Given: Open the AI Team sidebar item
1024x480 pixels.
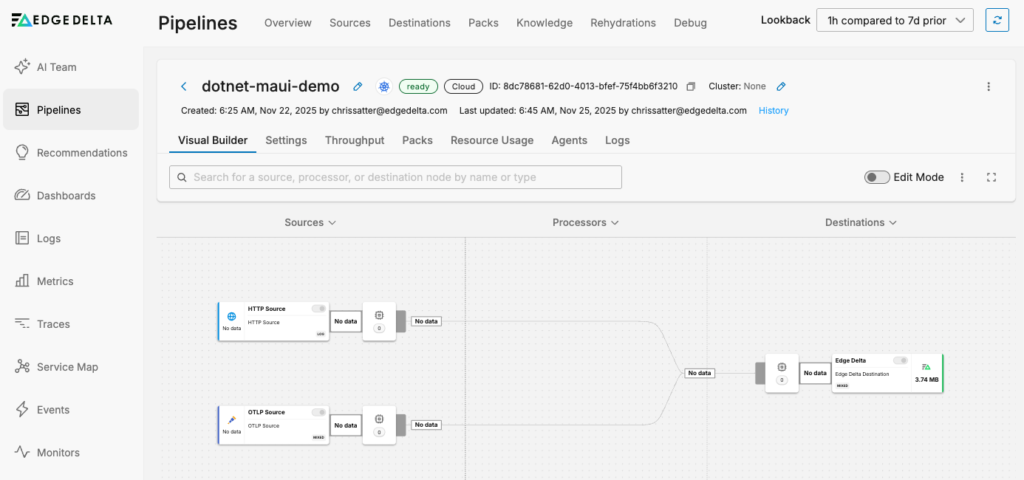Looking at the screenshot, I should 56,67.
